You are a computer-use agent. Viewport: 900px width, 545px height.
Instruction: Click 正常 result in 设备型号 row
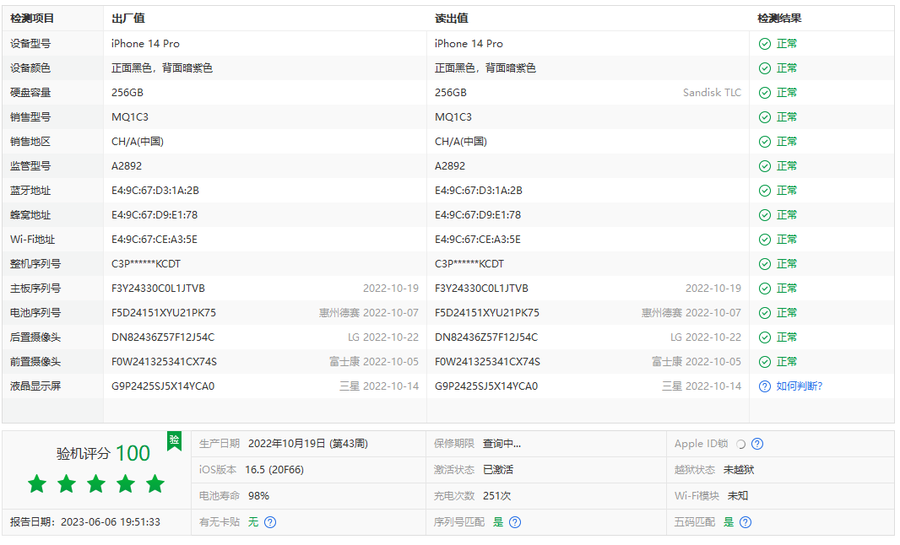tap(786, 44)
